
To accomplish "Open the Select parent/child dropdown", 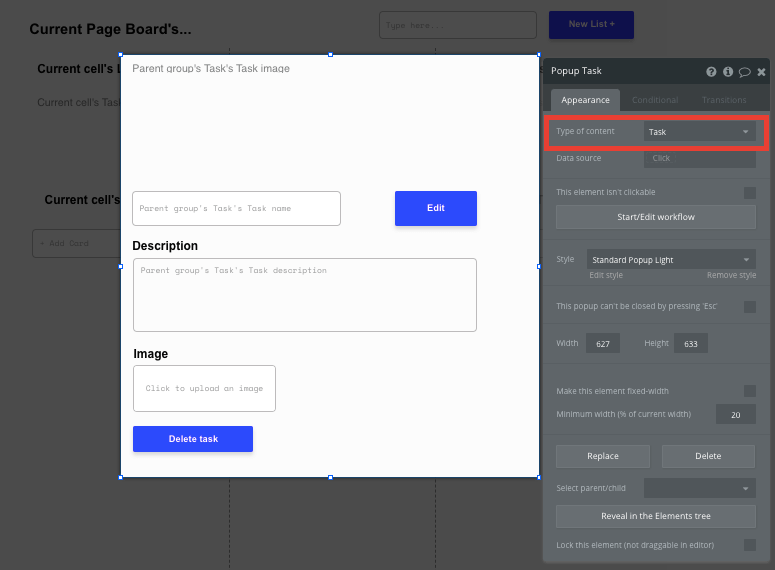I will pyautogui.click(x=699, y=488).
